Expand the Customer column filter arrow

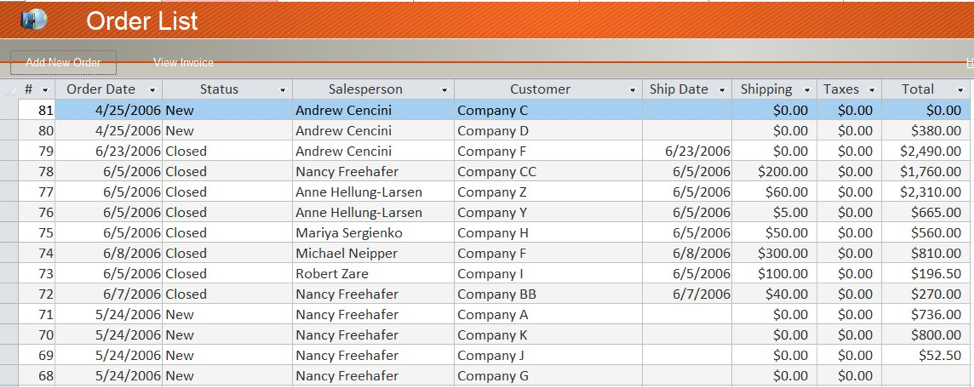[632, 90]
